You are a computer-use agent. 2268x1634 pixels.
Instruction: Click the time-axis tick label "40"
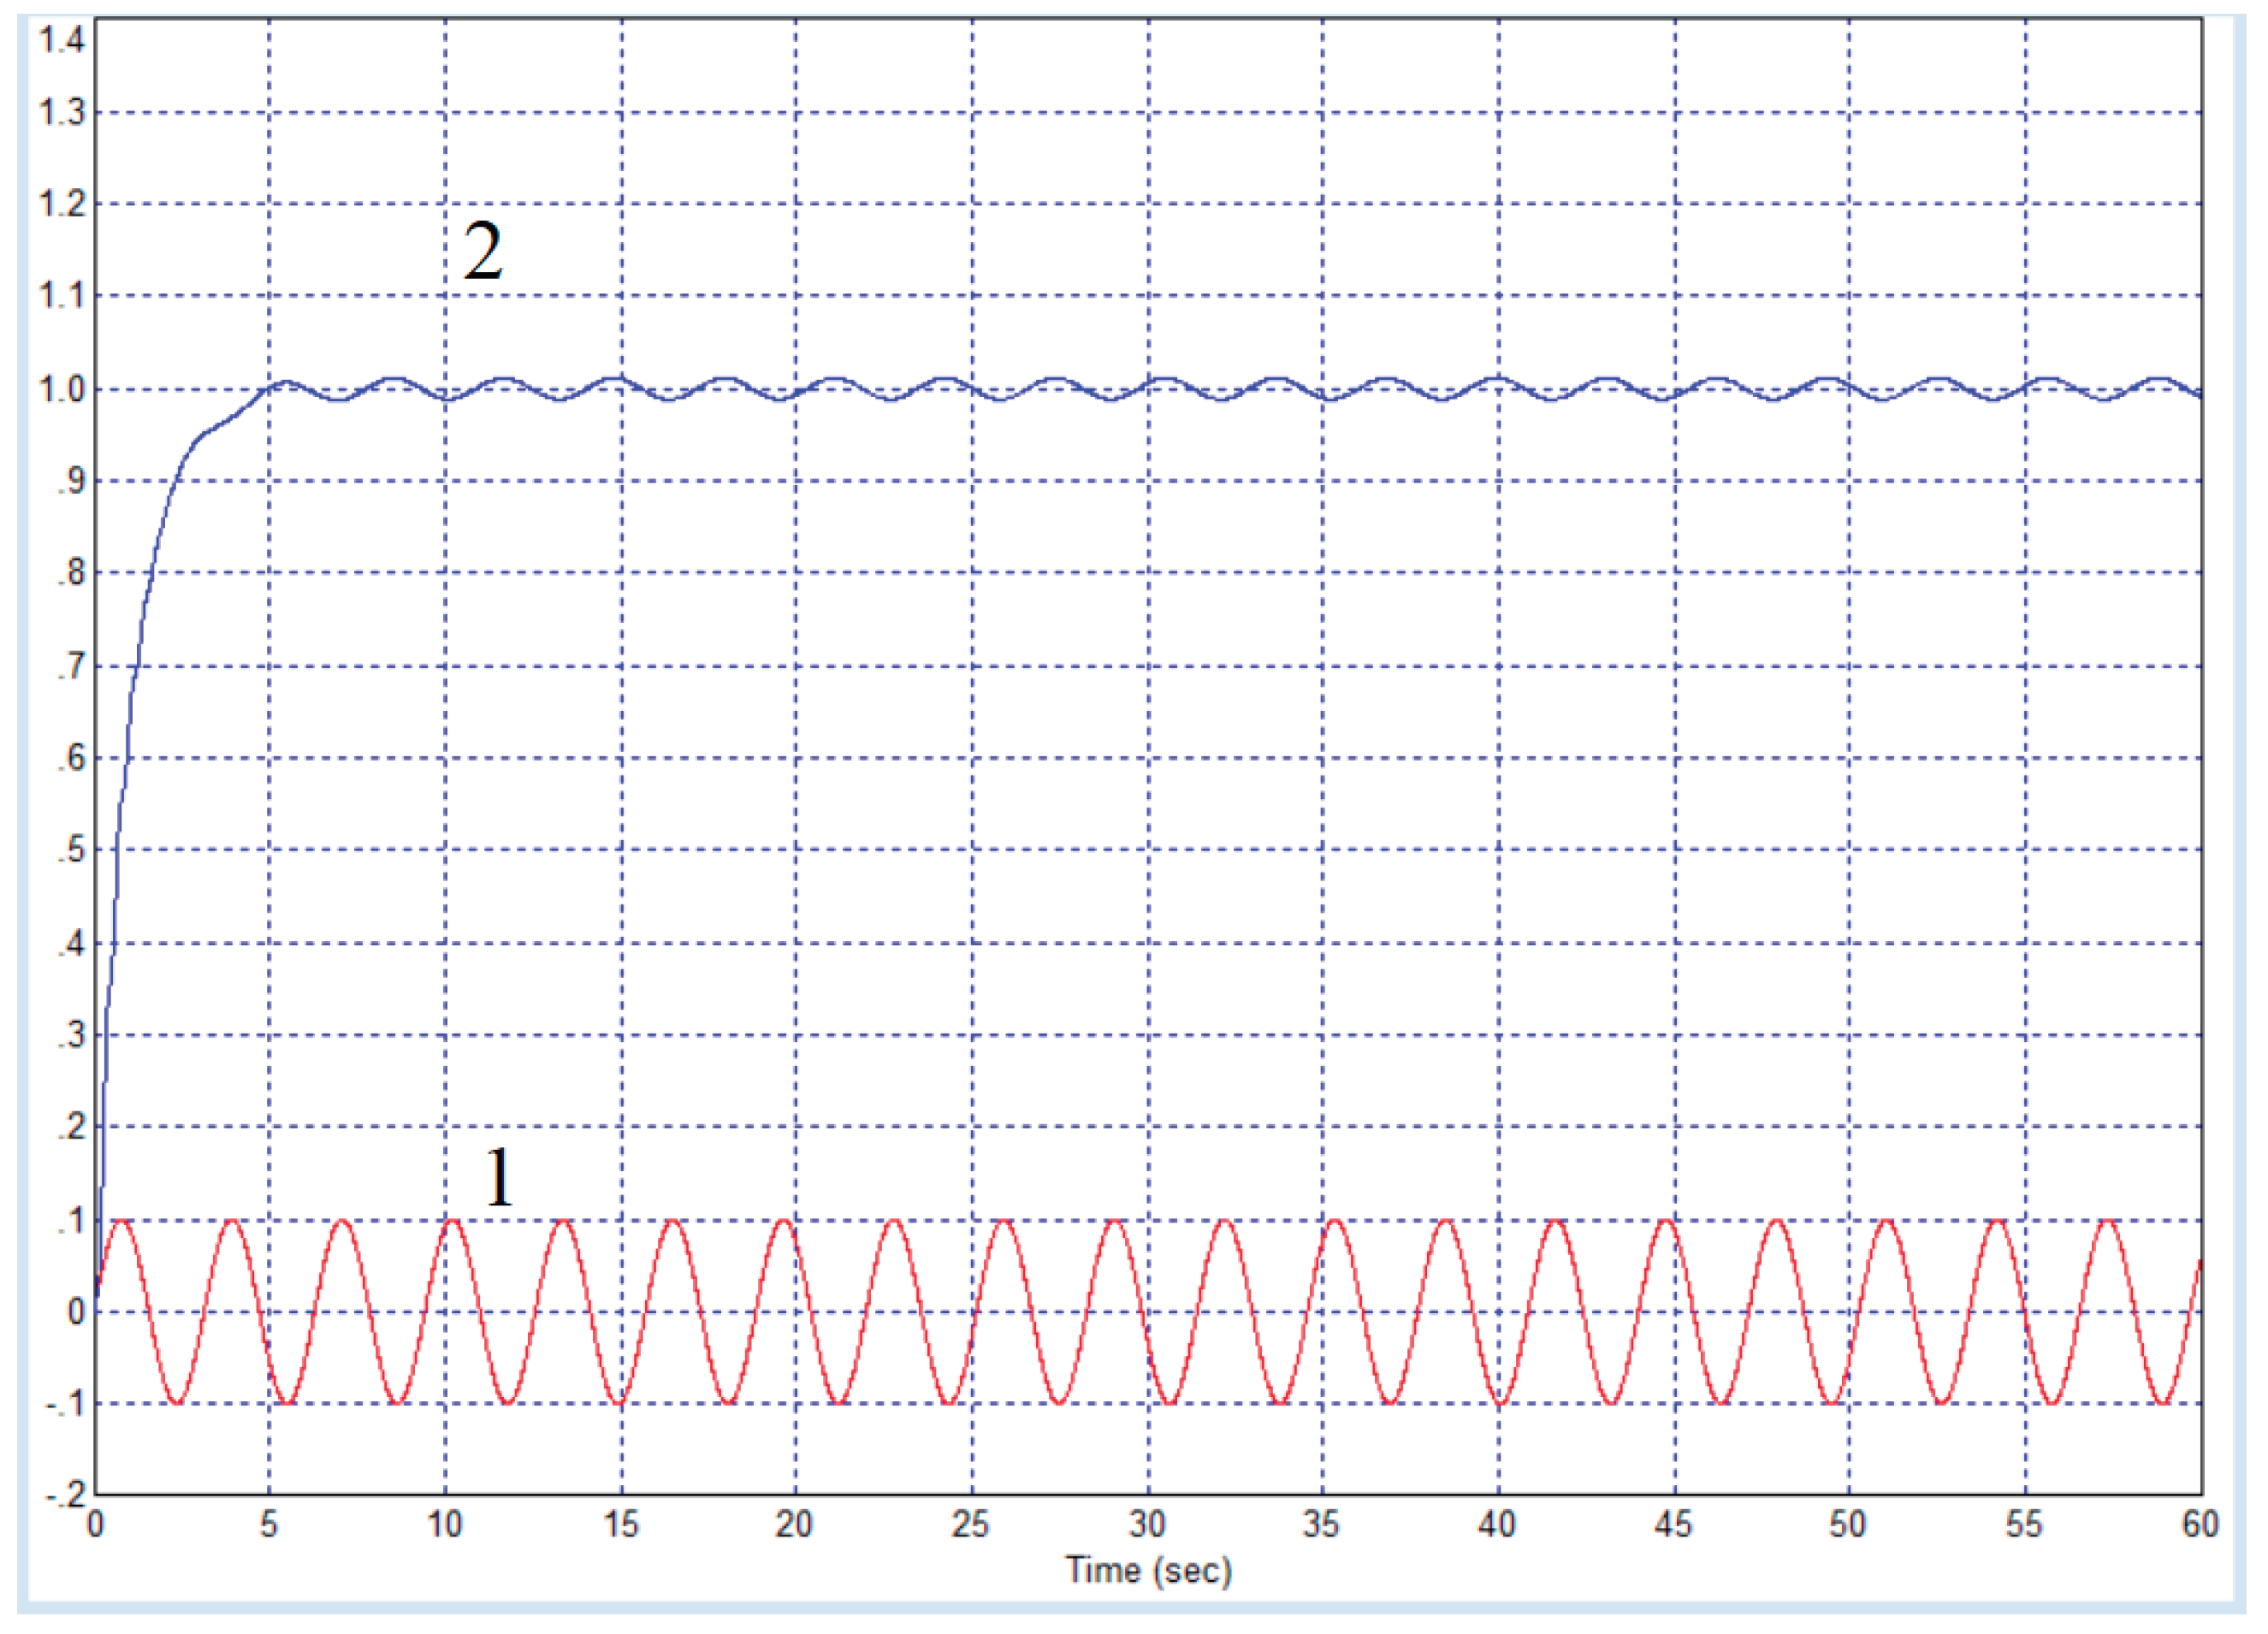pyautogui.click(x=1498, y=1525)
